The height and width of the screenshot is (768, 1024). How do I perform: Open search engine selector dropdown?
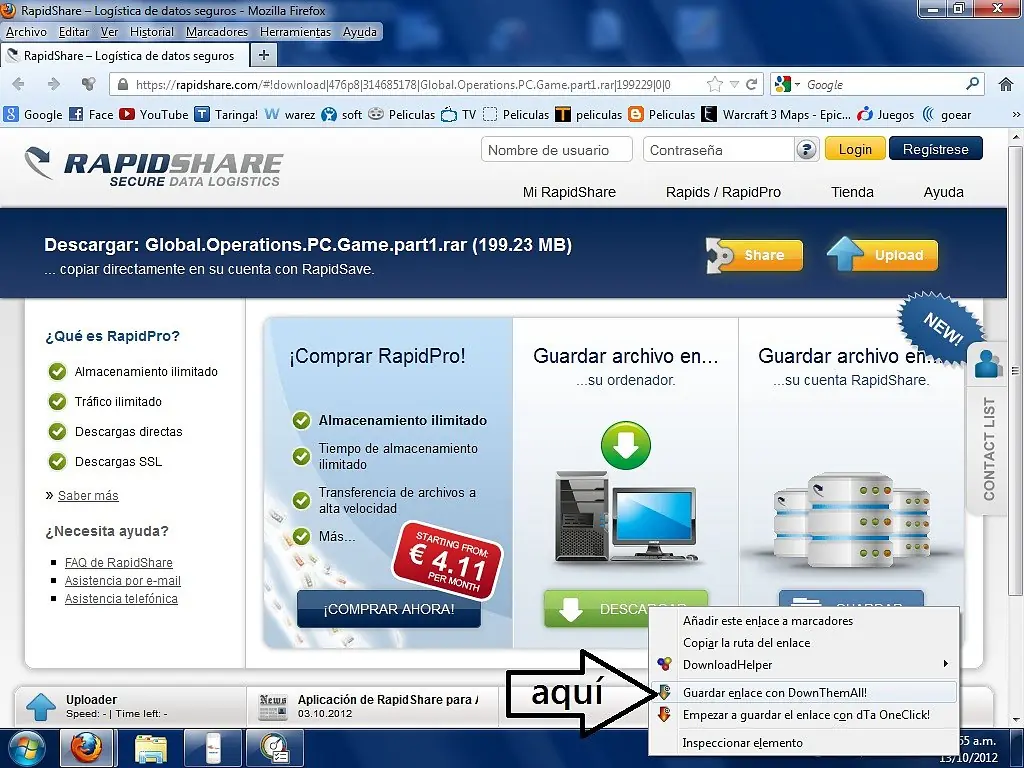tap(786, 84)
